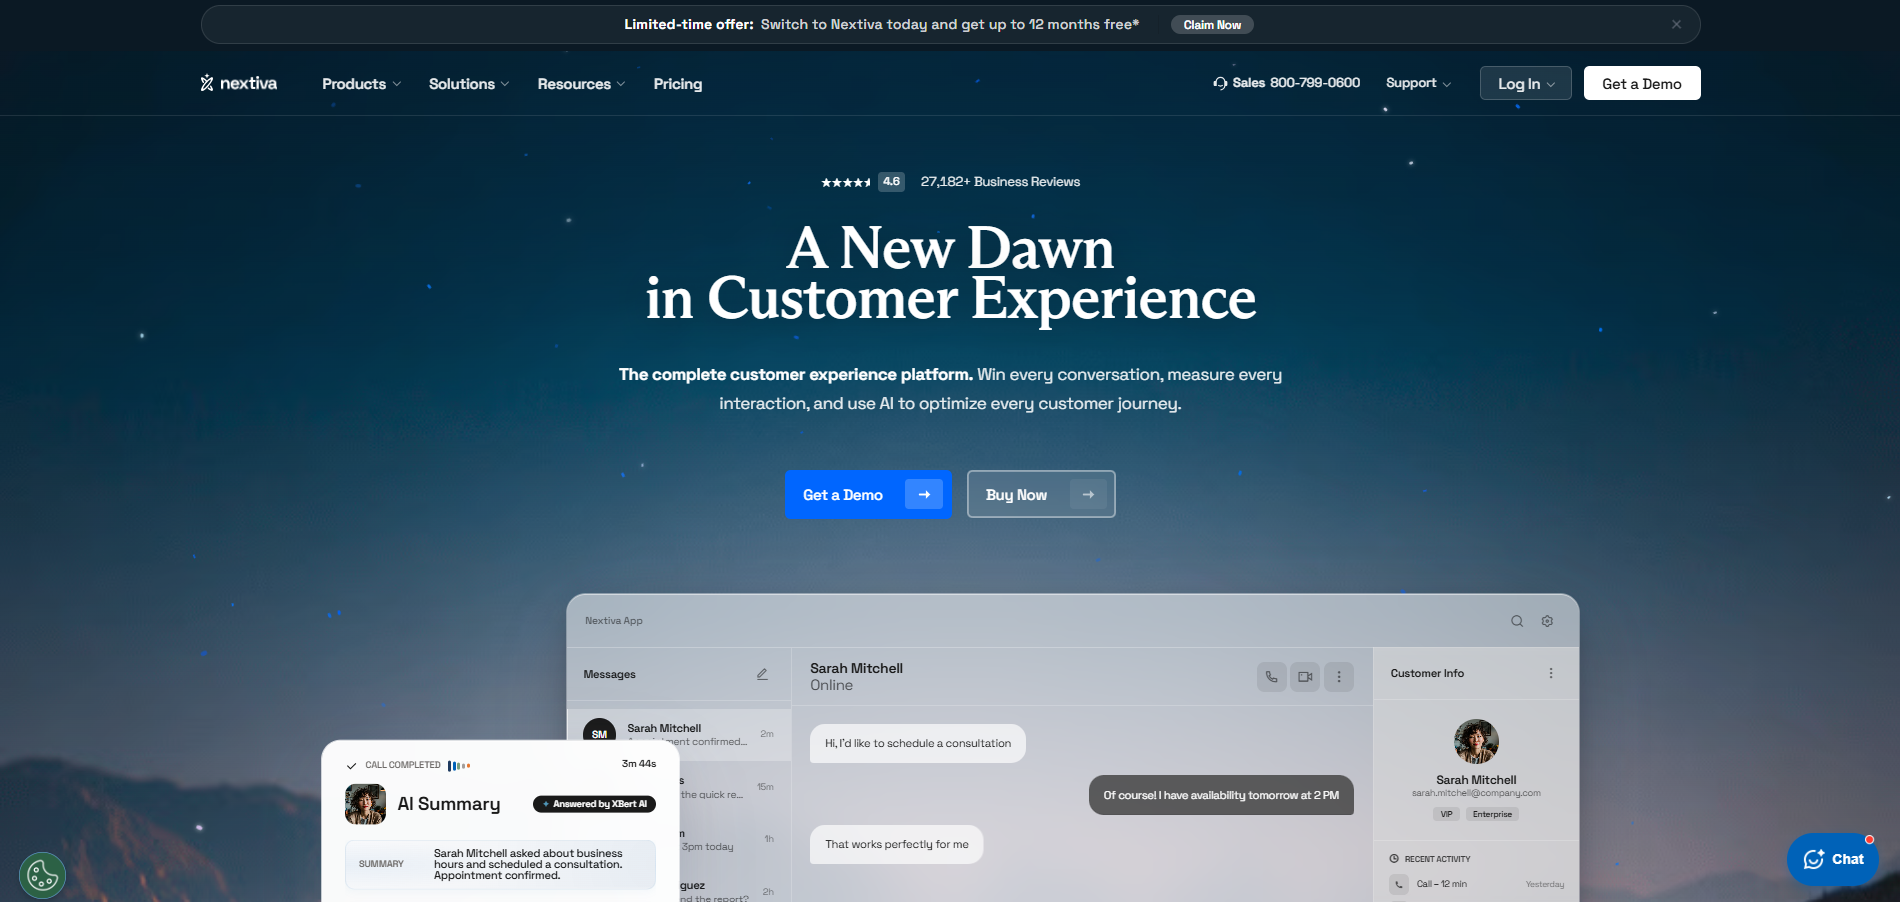The height and width of the screenshot is (902, 1900).
Task: Click the star rating icons
Action: tap(846, 182)
